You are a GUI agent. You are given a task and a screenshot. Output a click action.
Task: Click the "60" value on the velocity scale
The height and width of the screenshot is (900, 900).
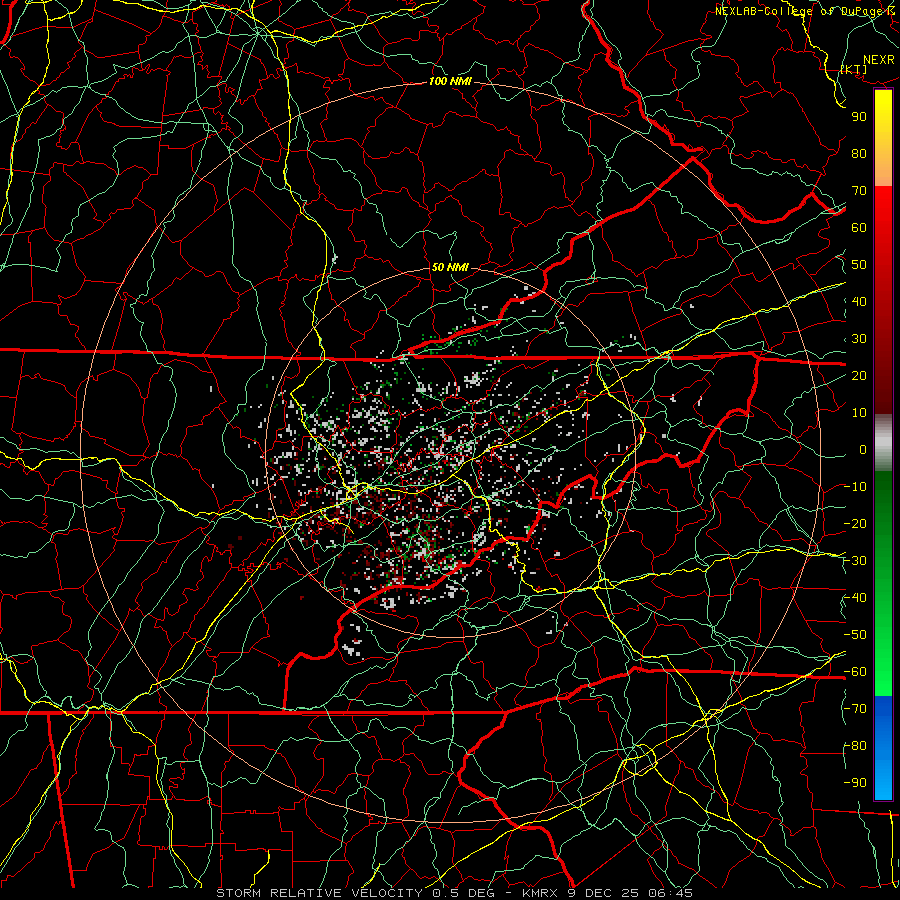click(x=859, y=228)
